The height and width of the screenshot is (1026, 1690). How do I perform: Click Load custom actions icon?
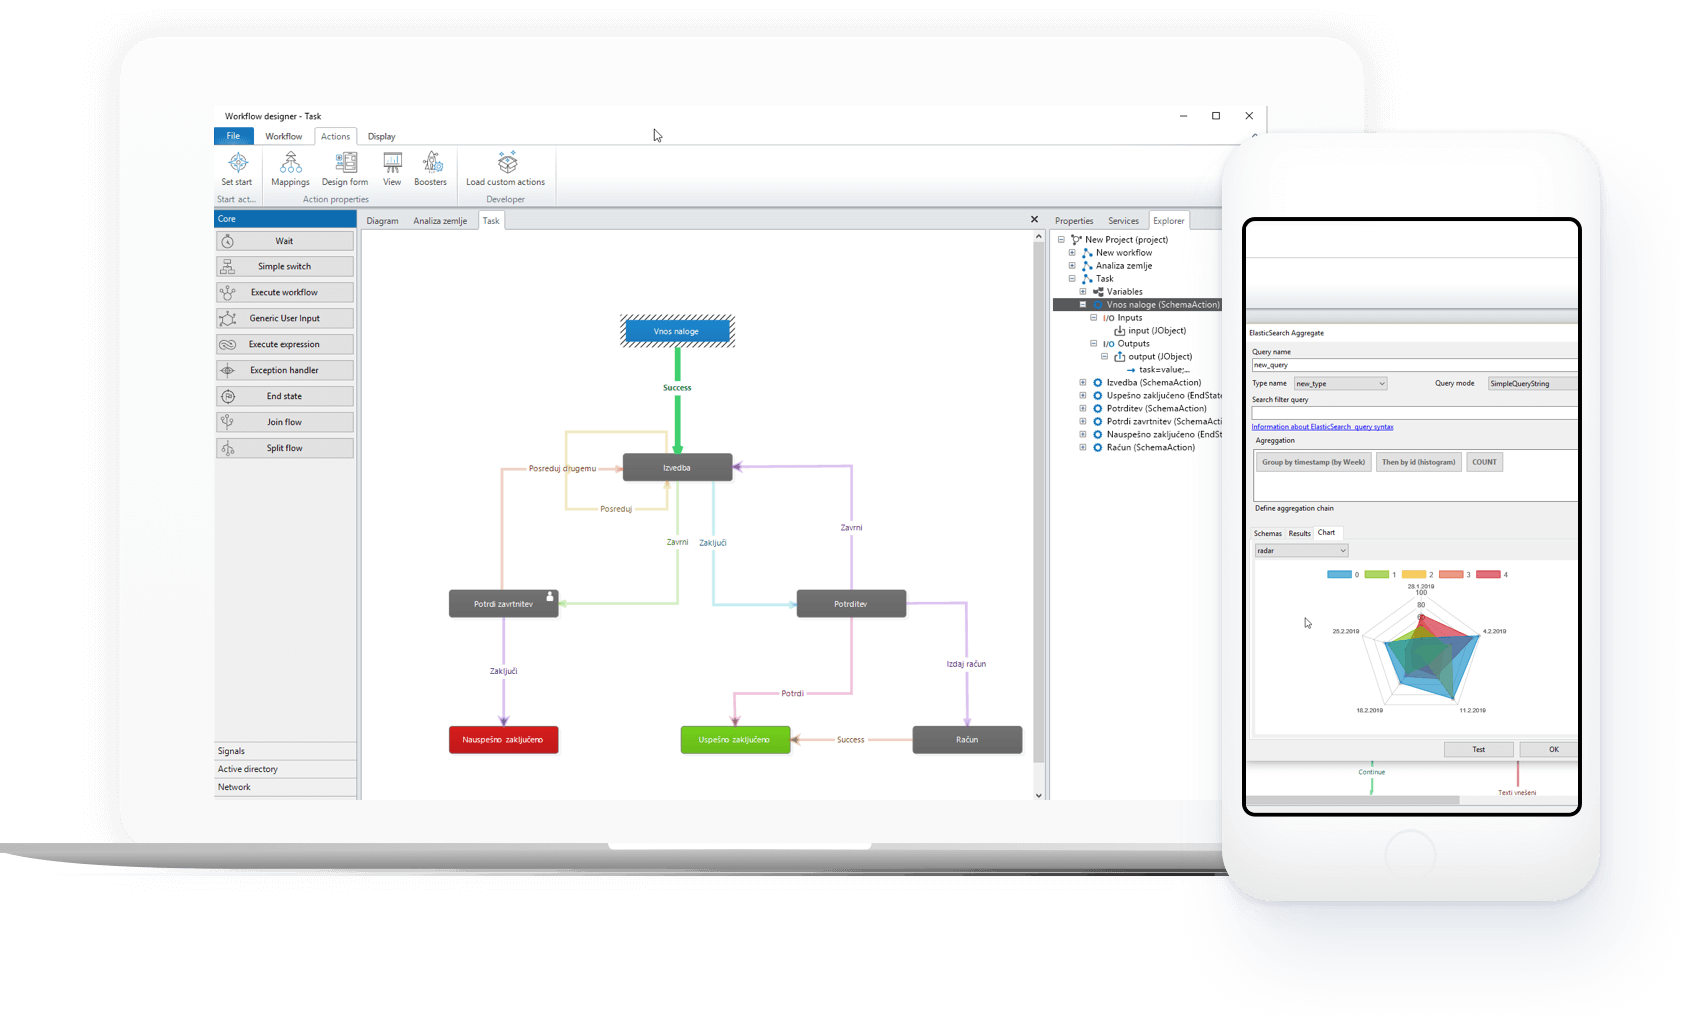(507, 163)
